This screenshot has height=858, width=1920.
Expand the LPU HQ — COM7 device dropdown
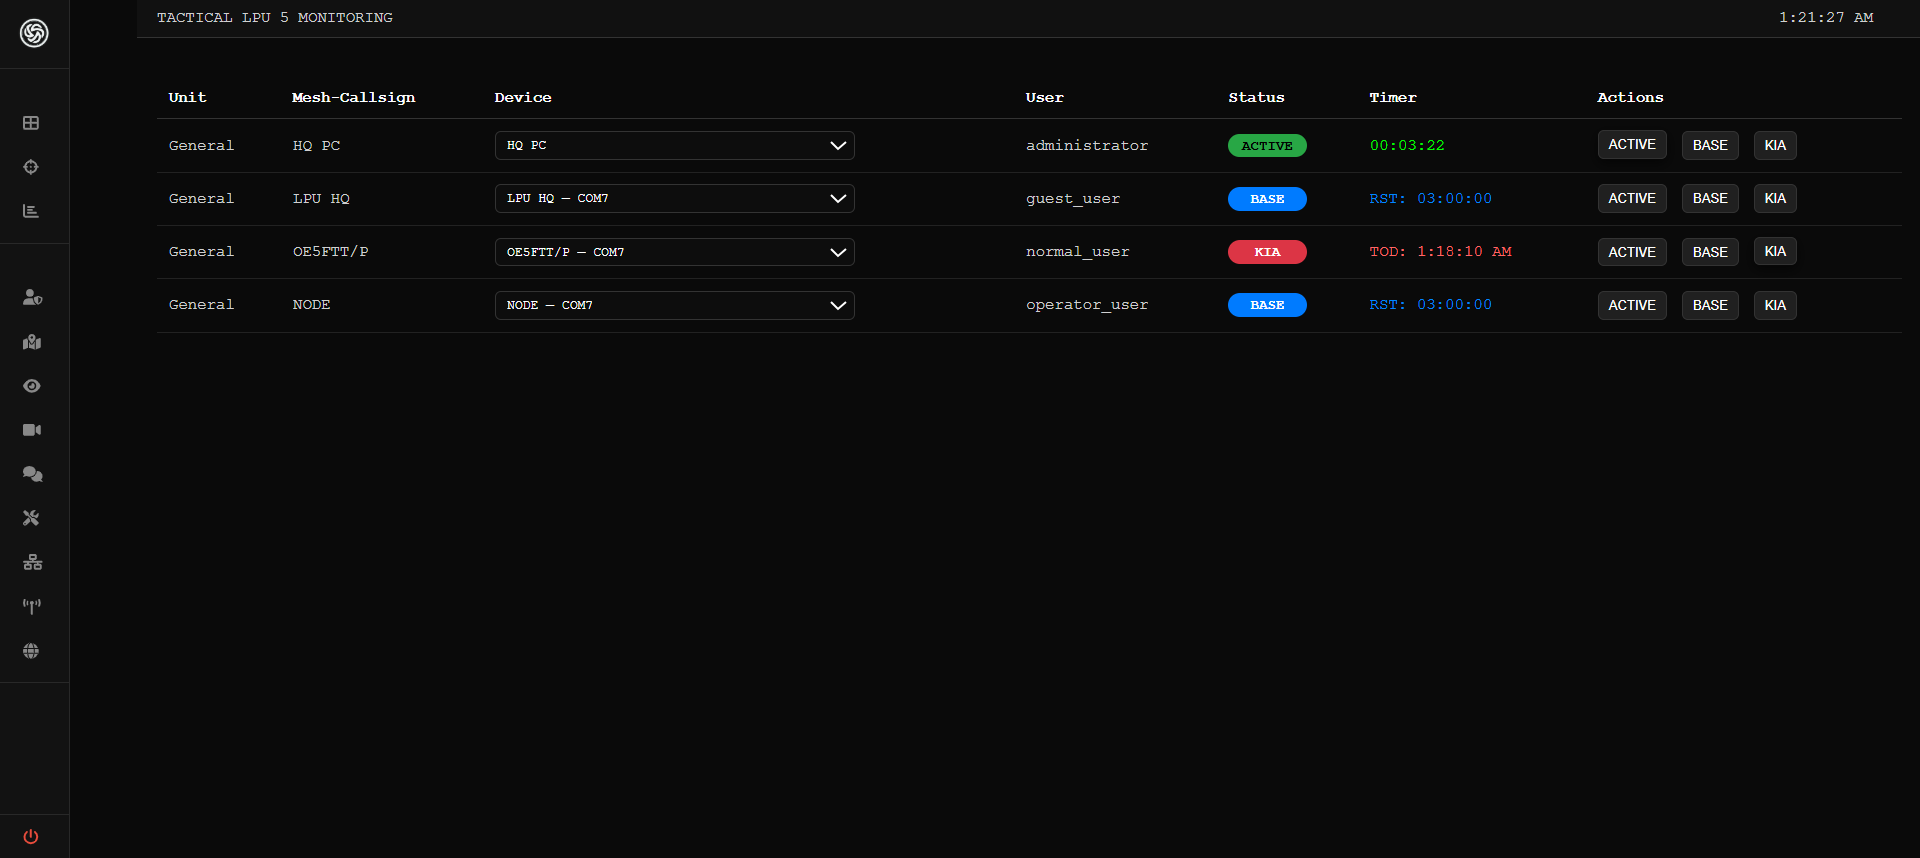674,199
